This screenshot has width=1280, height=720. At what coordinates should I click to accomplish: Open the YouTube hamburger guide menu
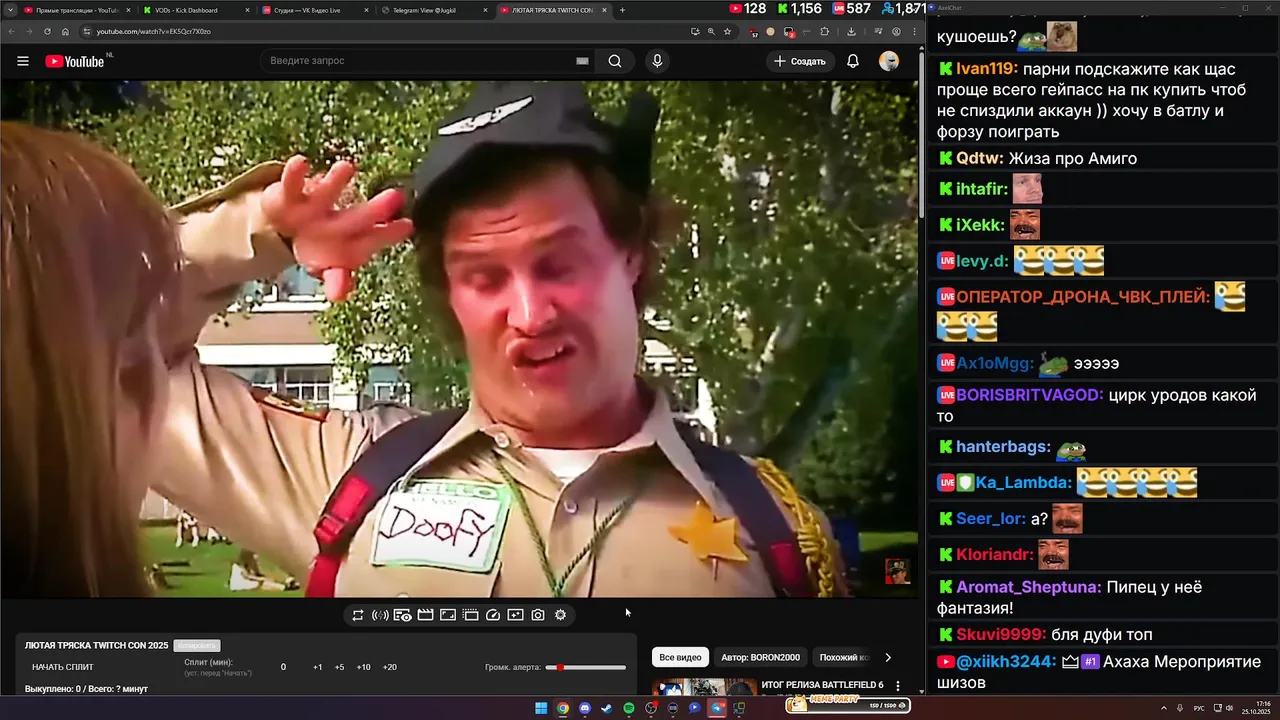tap(23, 61)
